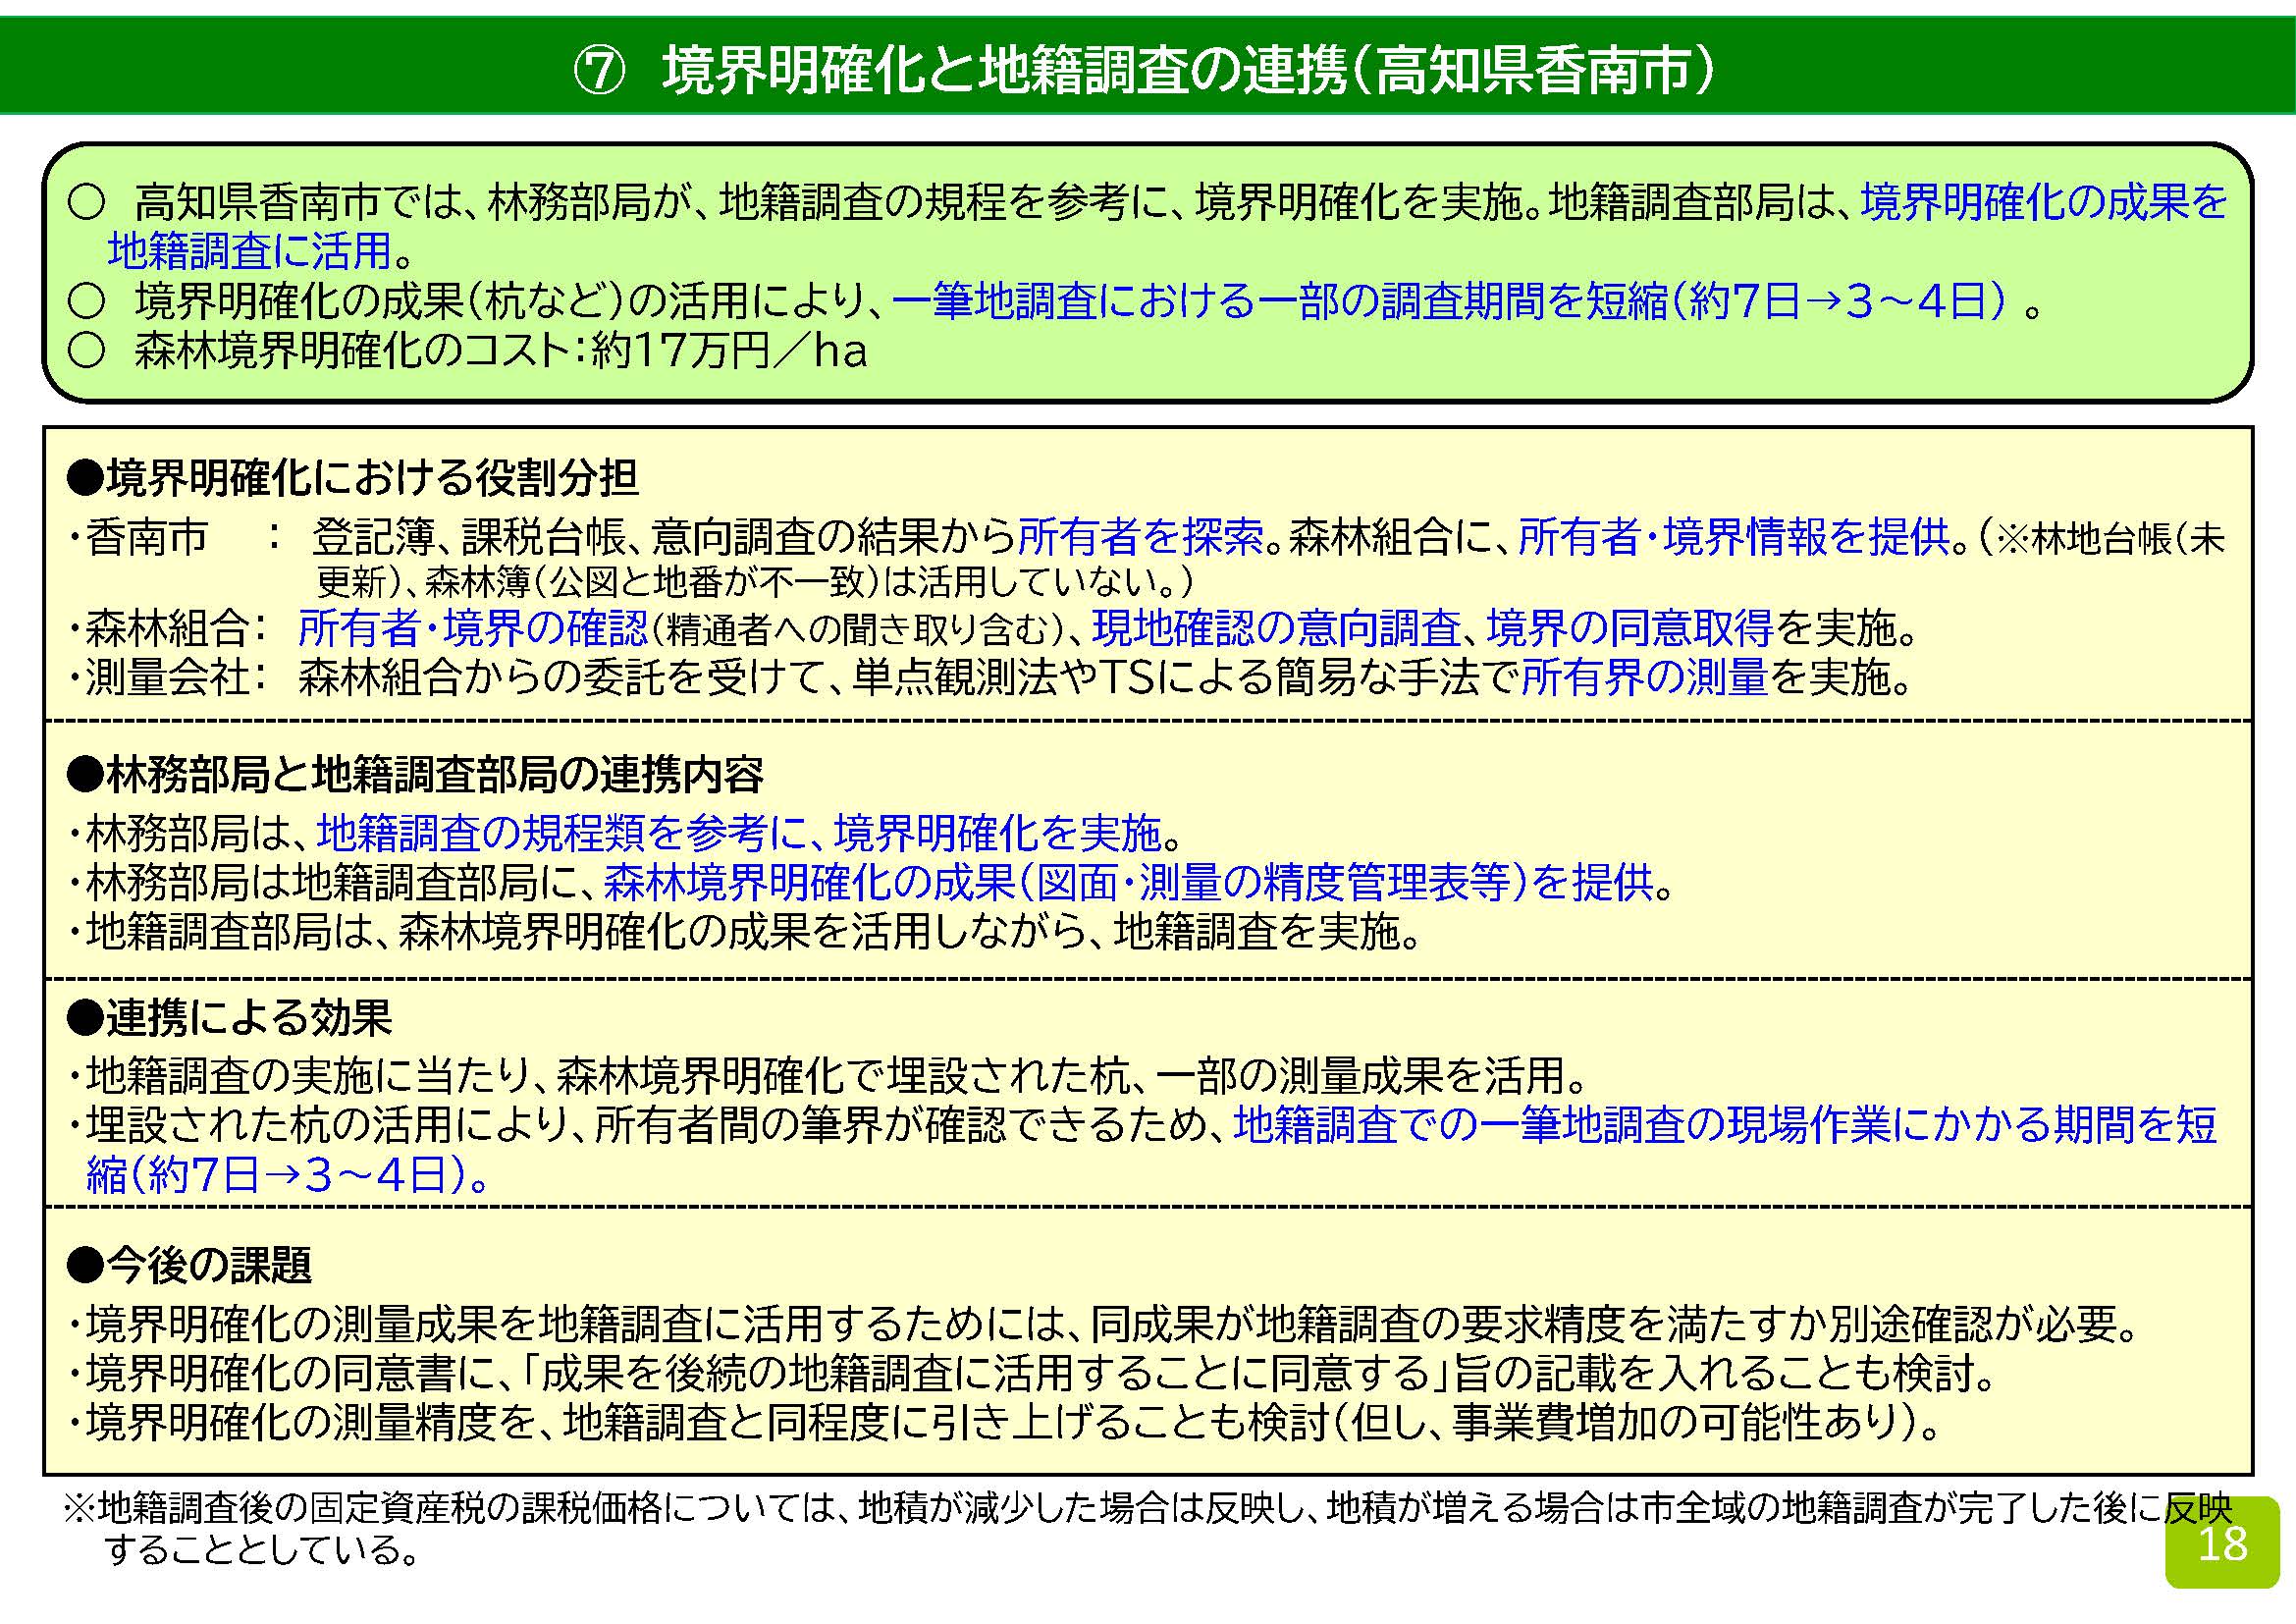Click the label 測量会社： in role list
Image resolution: width=2296 pixels, height=1624 pixels.
point(176,678)
